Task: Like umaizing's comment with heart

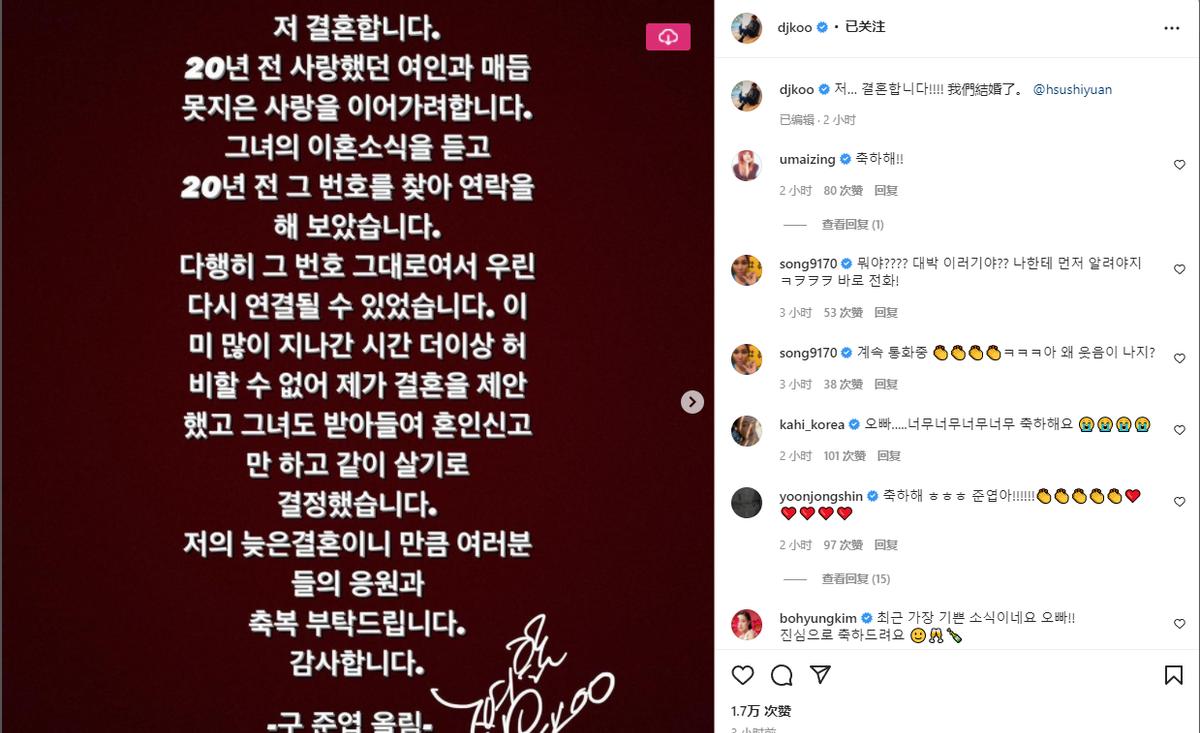Action: (x=1179, y=165)
